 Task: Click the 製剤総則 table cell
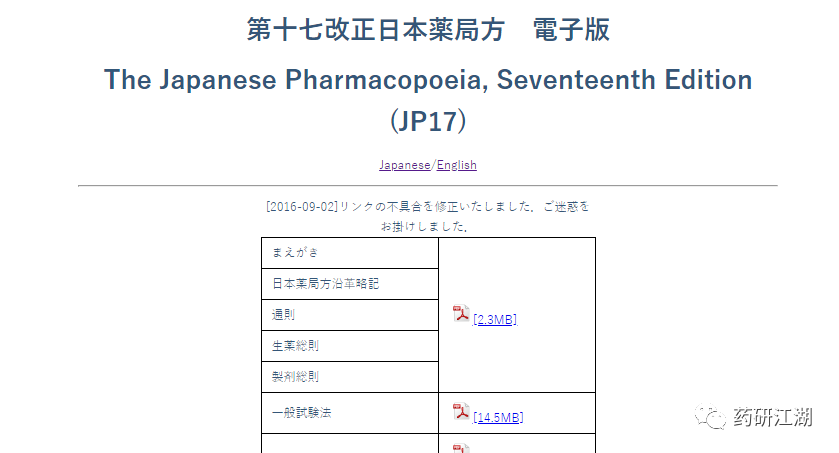tap(350, 377)
